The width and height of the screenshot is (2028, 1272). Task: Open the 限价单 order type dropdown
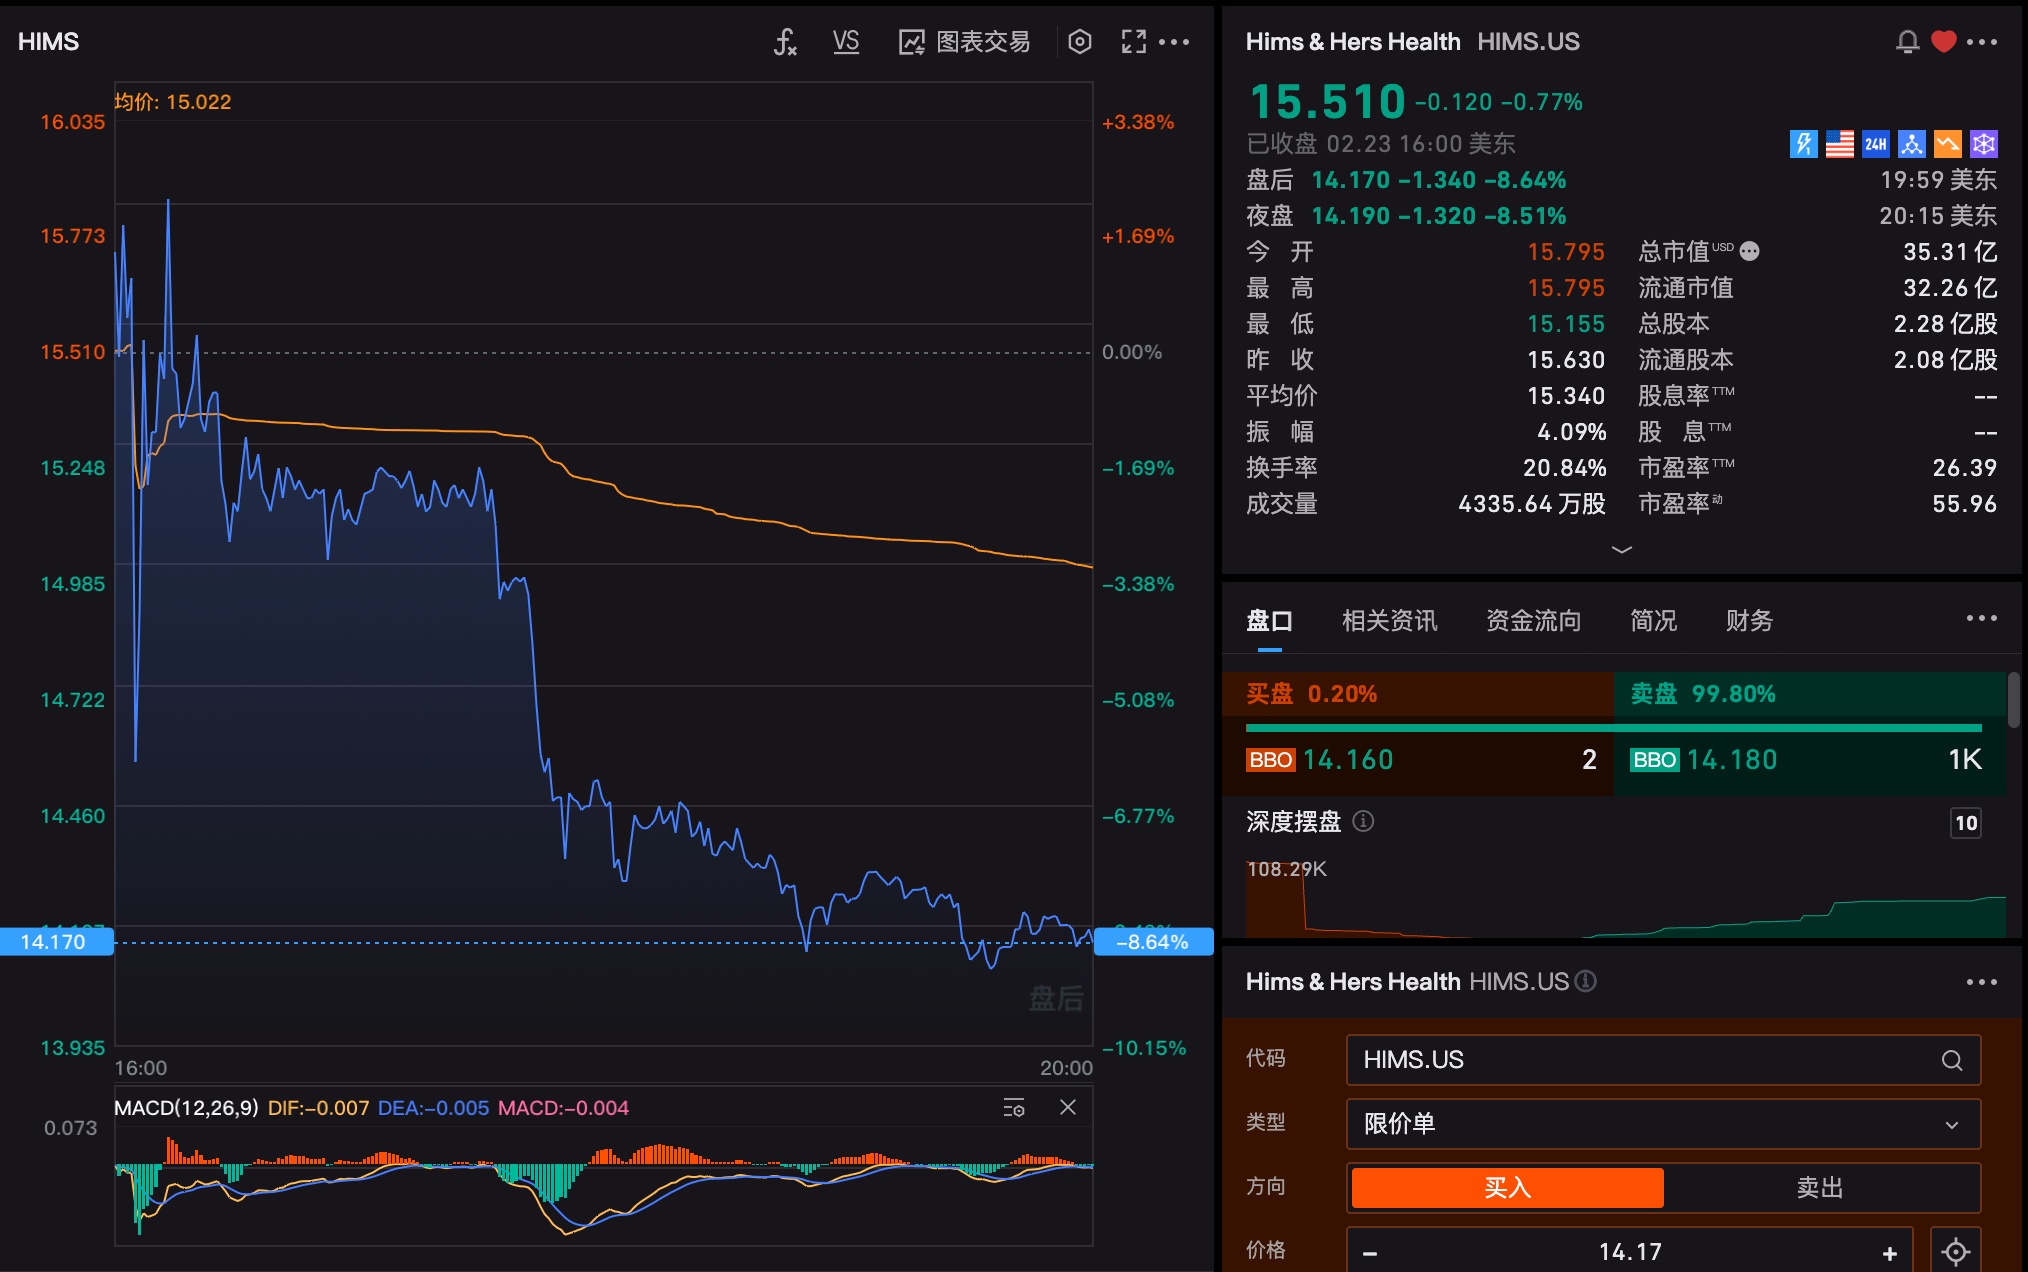point(1662,1124)
